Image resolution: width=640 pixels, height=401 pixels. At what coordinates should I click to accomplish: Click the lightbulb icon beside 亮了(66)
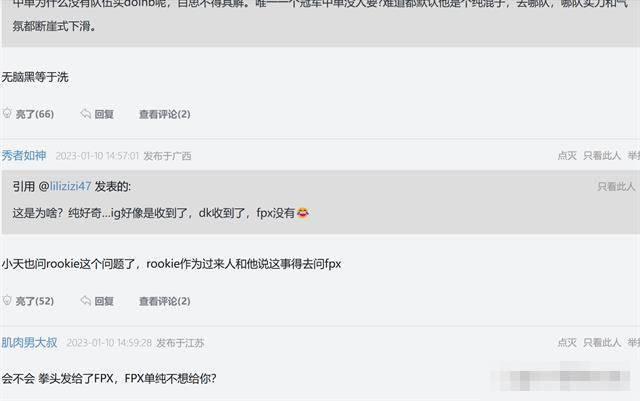click(x=7, y=113)
